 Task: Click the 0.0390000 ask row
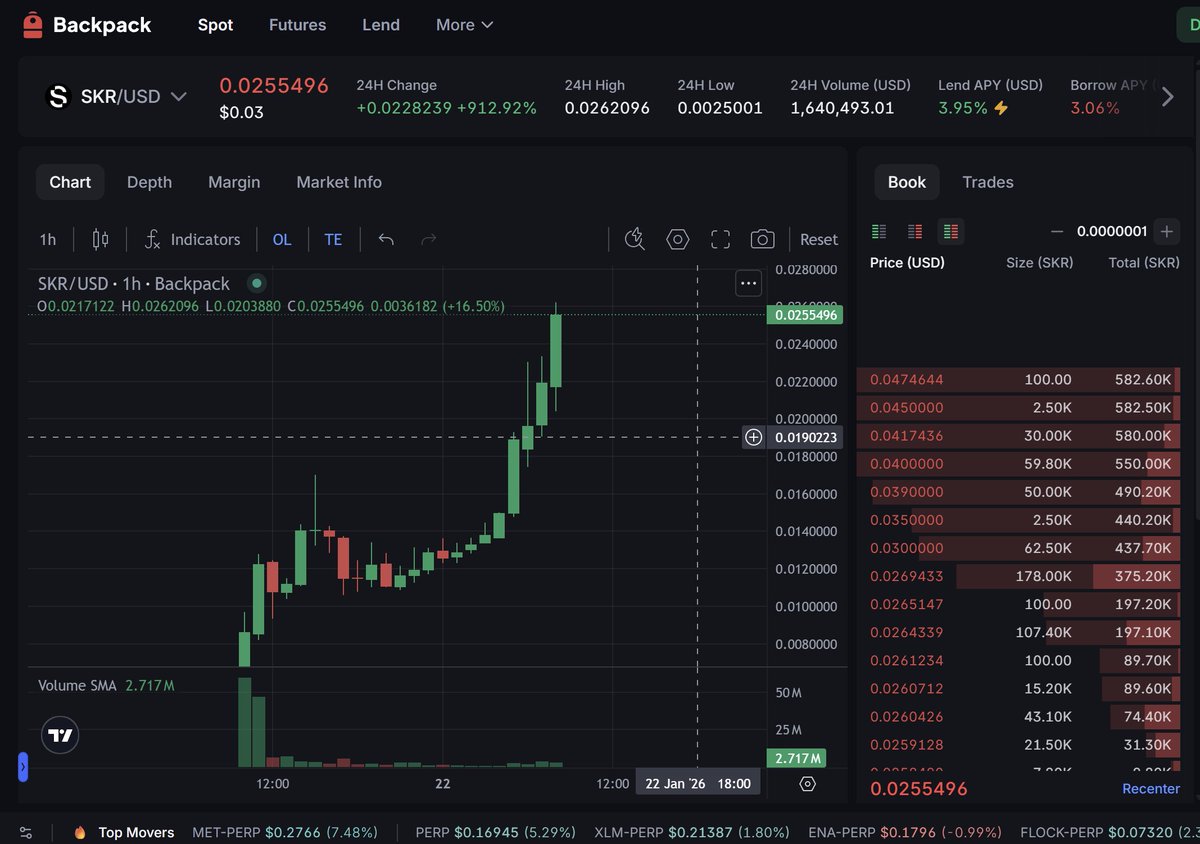tap(1019, 492)
